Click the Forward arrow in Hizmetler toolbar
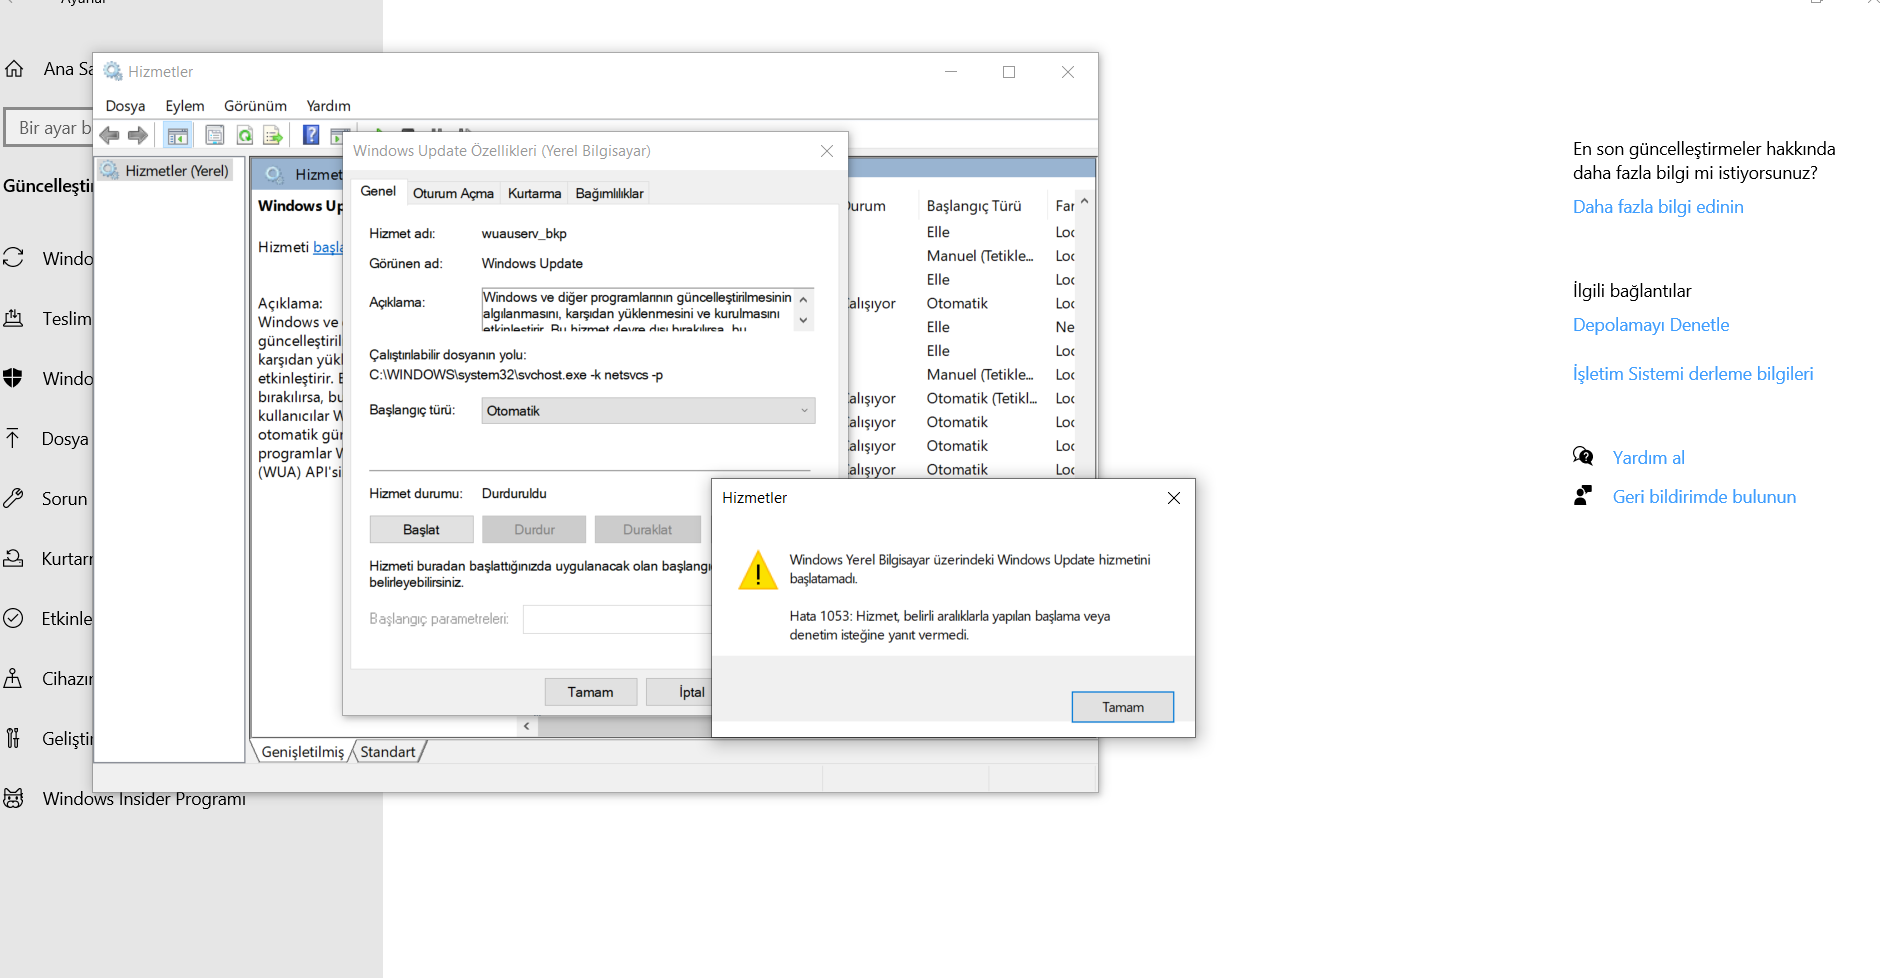 coord(138,135)
